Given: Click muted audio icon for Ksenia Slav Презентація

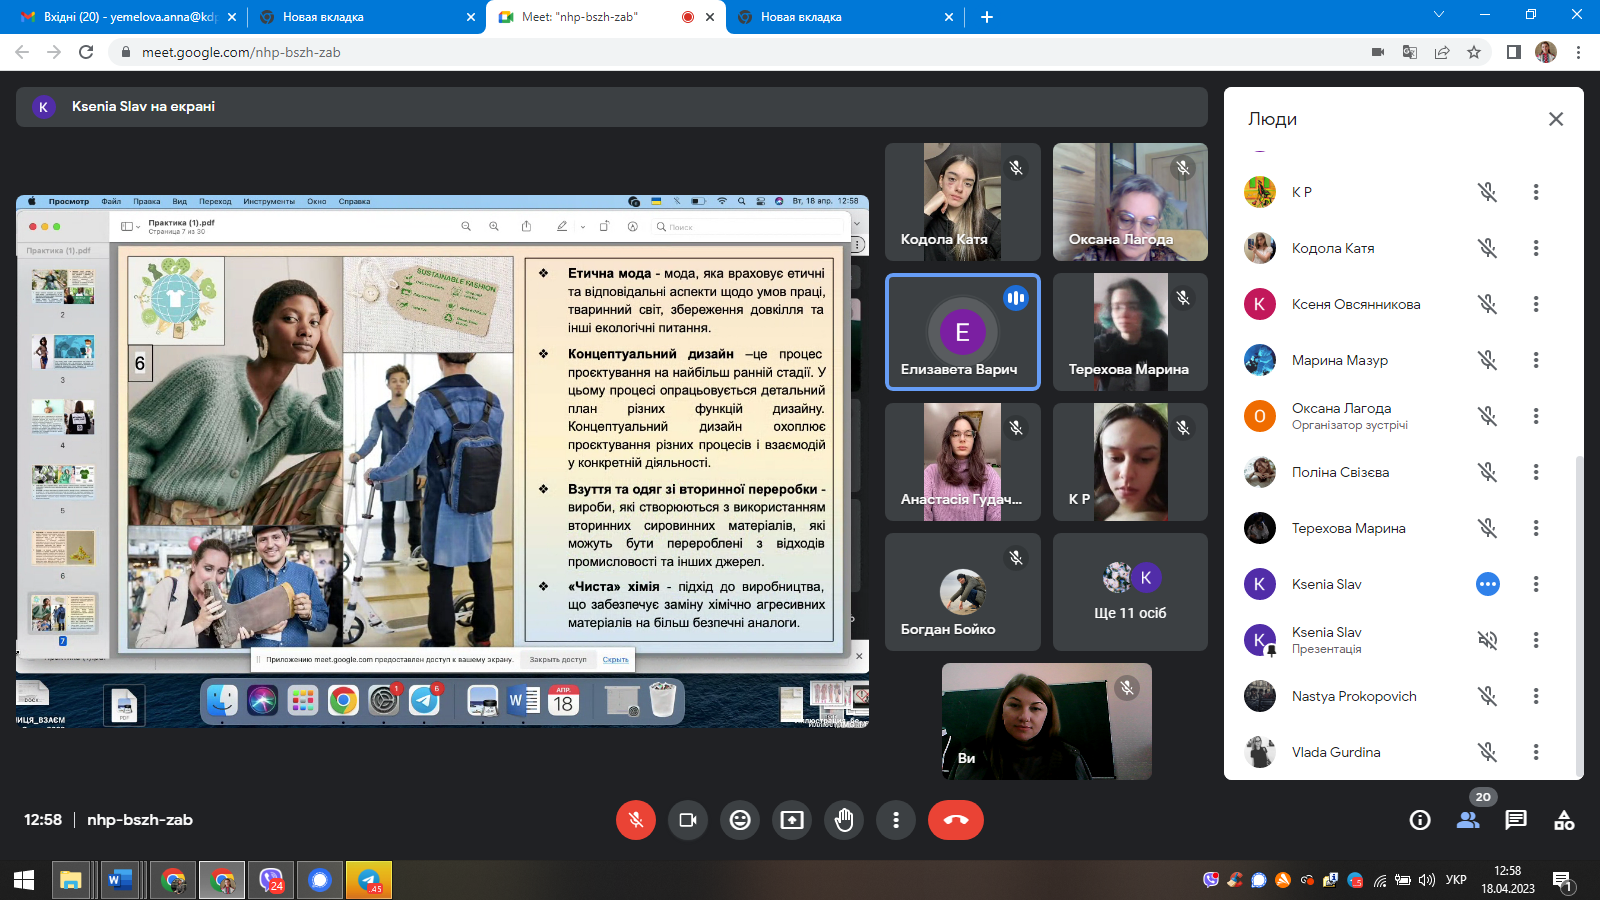Looking at the screenshot, I should coord(1488,640).
